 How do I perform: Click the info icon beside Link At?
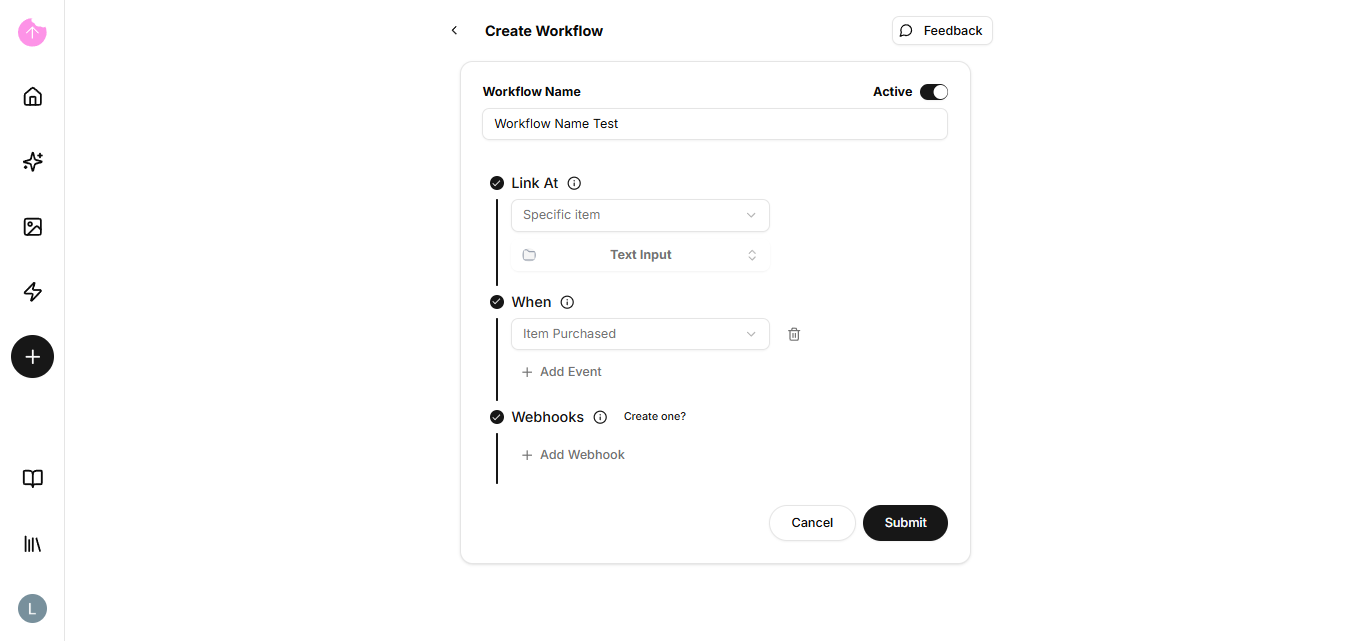[x=574, y=183]
